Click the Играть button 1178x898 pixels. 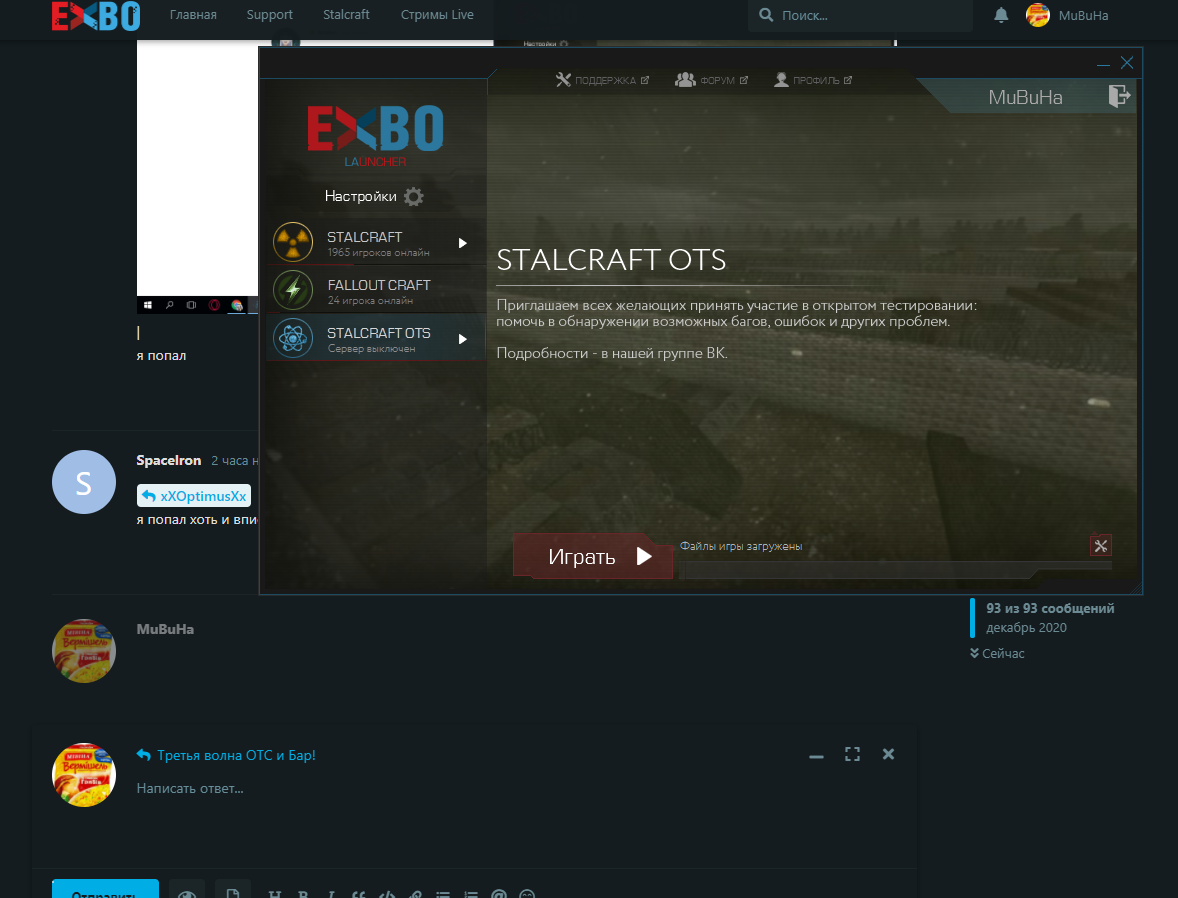pyautogui.click(x=593, y=556)
